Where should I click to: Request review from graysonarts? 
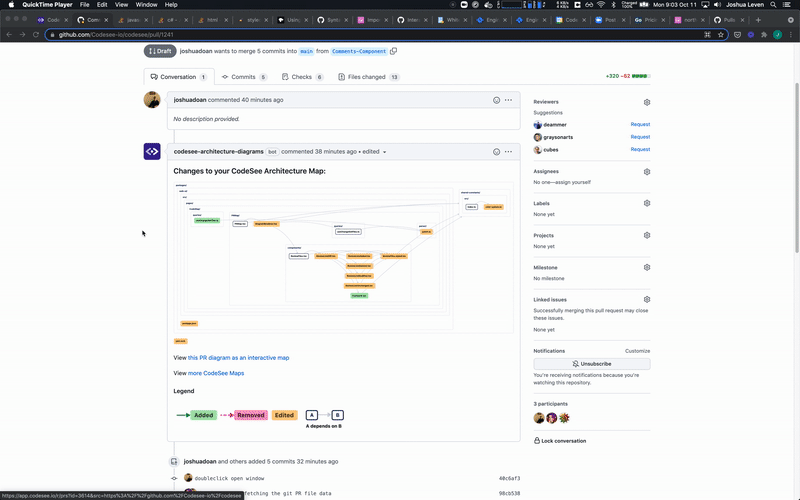[640, 137]
